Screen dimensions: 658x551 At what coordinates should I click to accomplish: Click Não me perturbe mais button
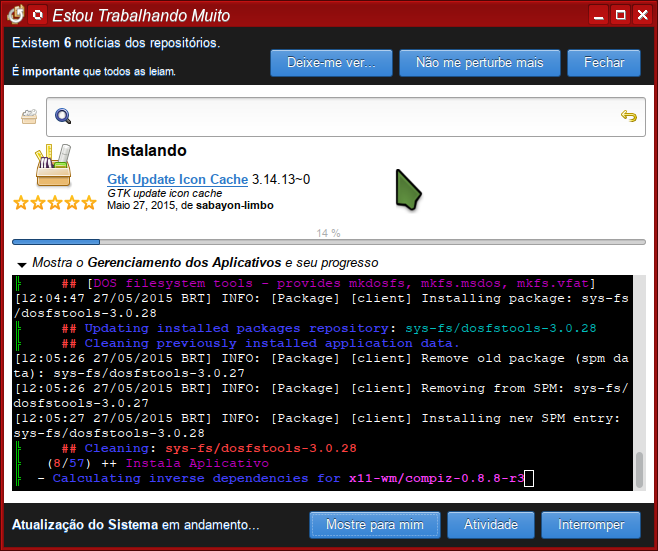tap(480, 63)
